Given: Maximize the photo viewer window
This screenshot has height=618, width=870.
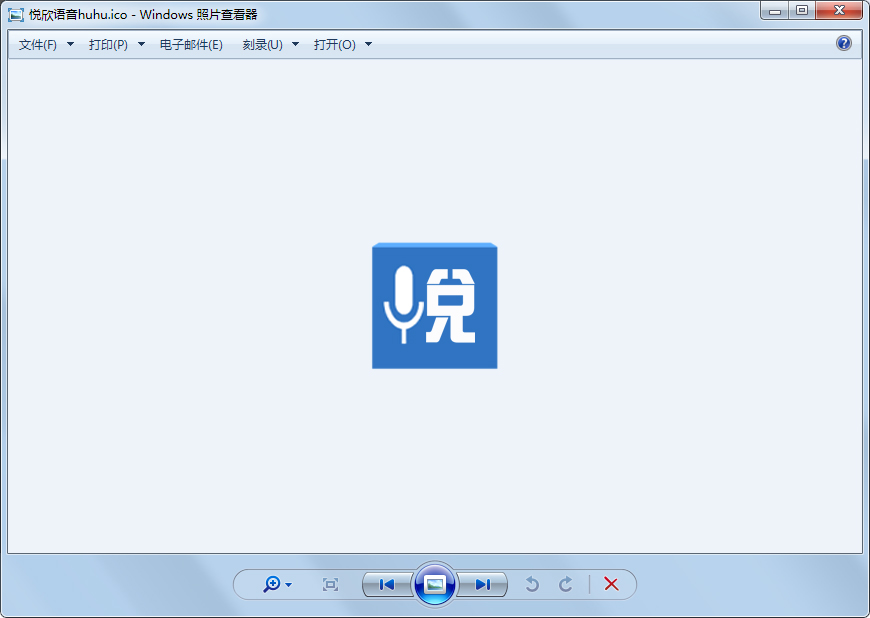Looking at the screenshot, I should tap(801, 10).
